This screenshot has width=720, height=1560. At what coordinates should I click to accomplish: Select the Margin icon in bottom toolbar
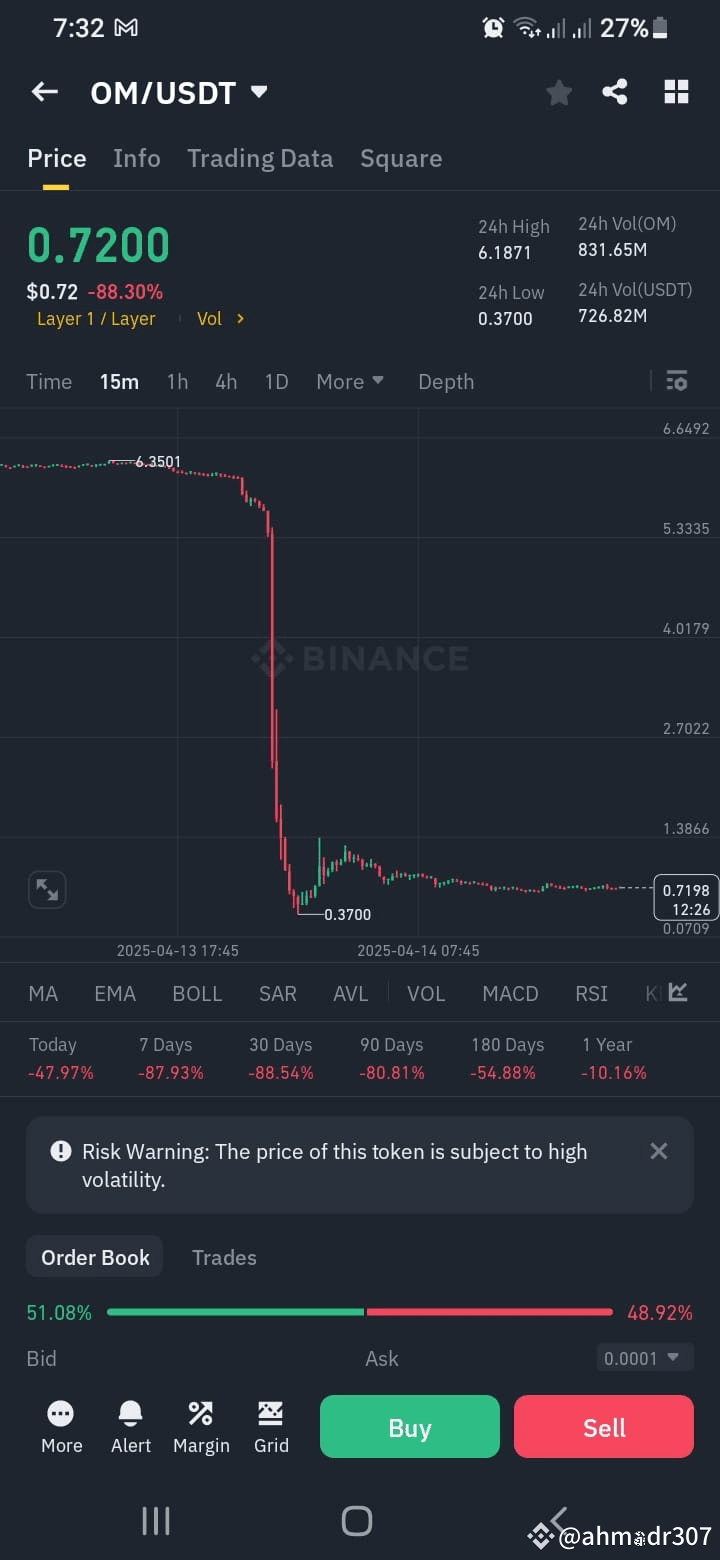(x=200, y=1427)
